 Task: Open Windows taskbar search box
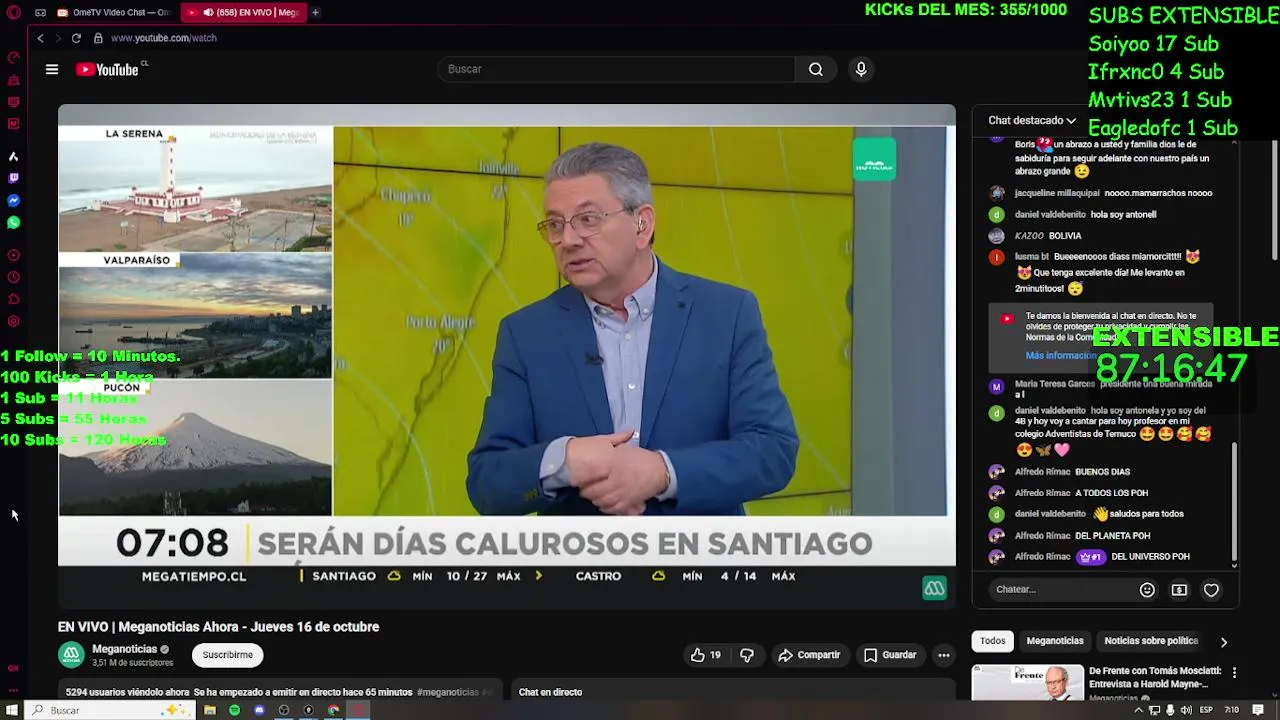(108, 710)
